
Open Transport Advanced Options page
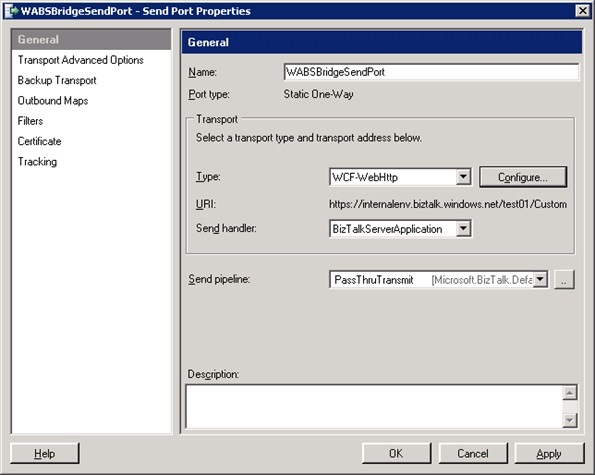80,60
